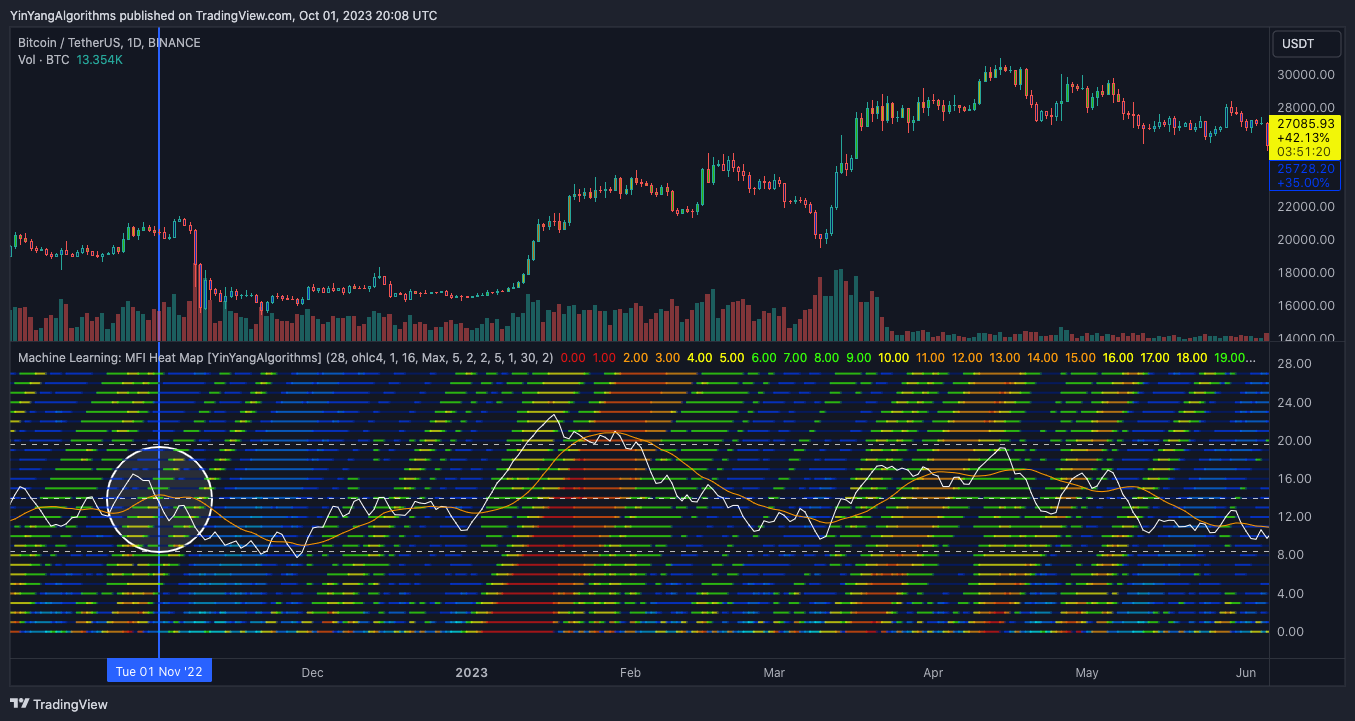Screen dimensions: 1355x721
Task: Click 20000.00 on the price scale
Action: tap(1306, 239)
